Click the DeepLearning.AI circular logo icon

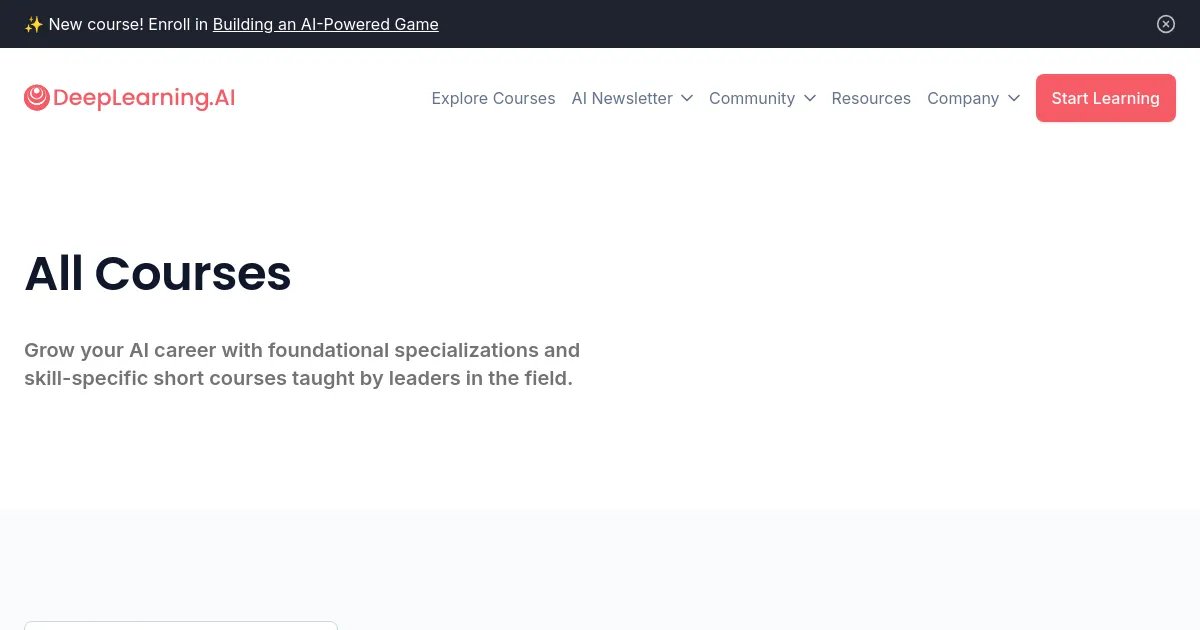(37, 97)
